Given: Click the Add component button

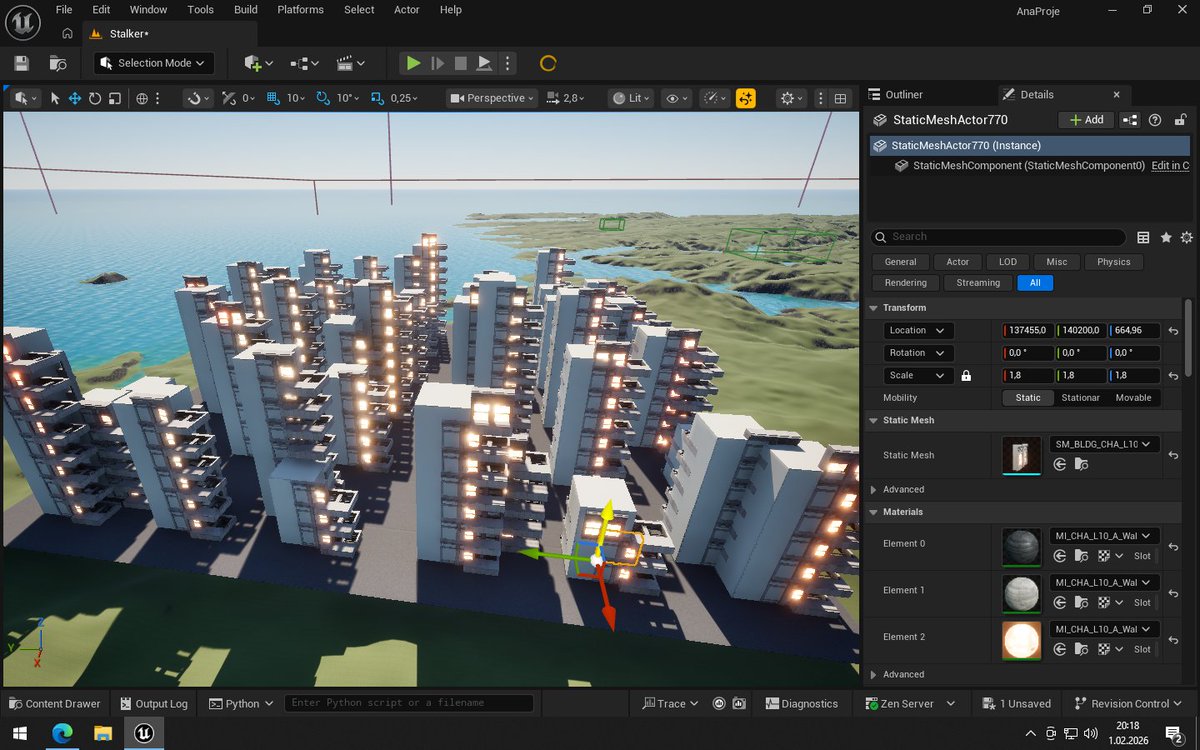Looking at the screenshot, I should point(1086,120).
